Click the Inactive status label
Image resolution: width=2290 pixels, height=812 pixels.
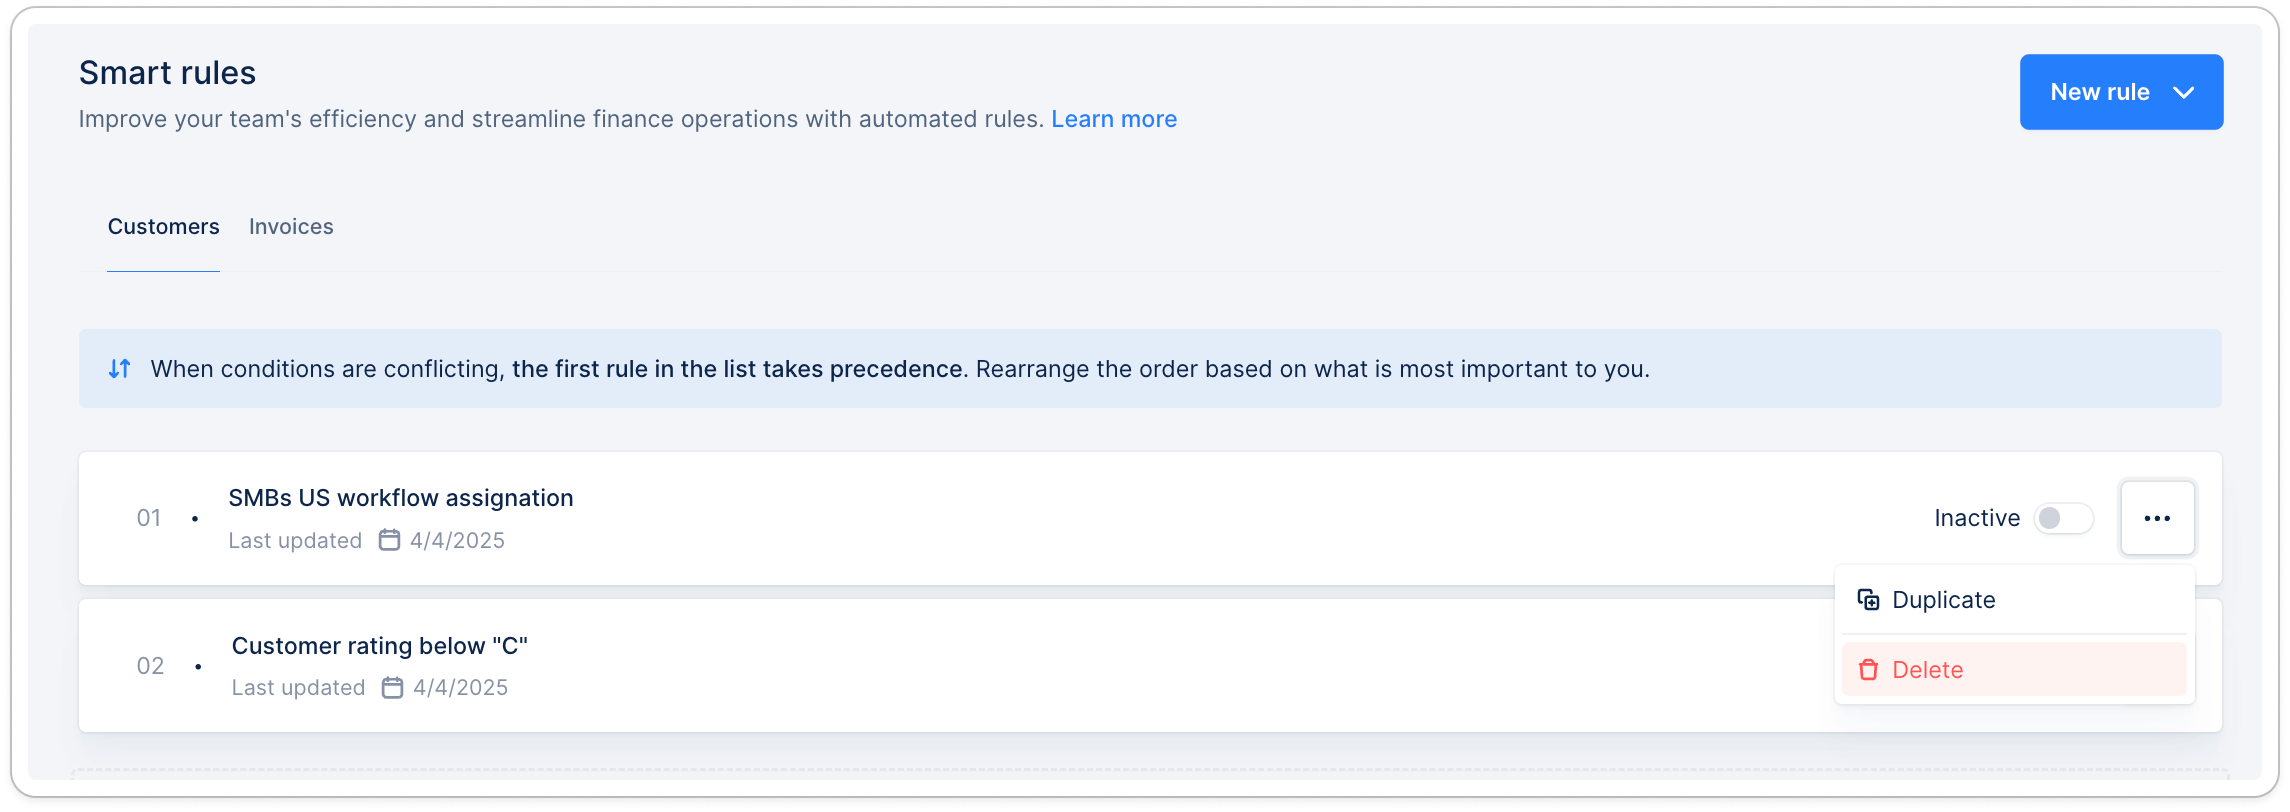click(x=1976, y=518)
